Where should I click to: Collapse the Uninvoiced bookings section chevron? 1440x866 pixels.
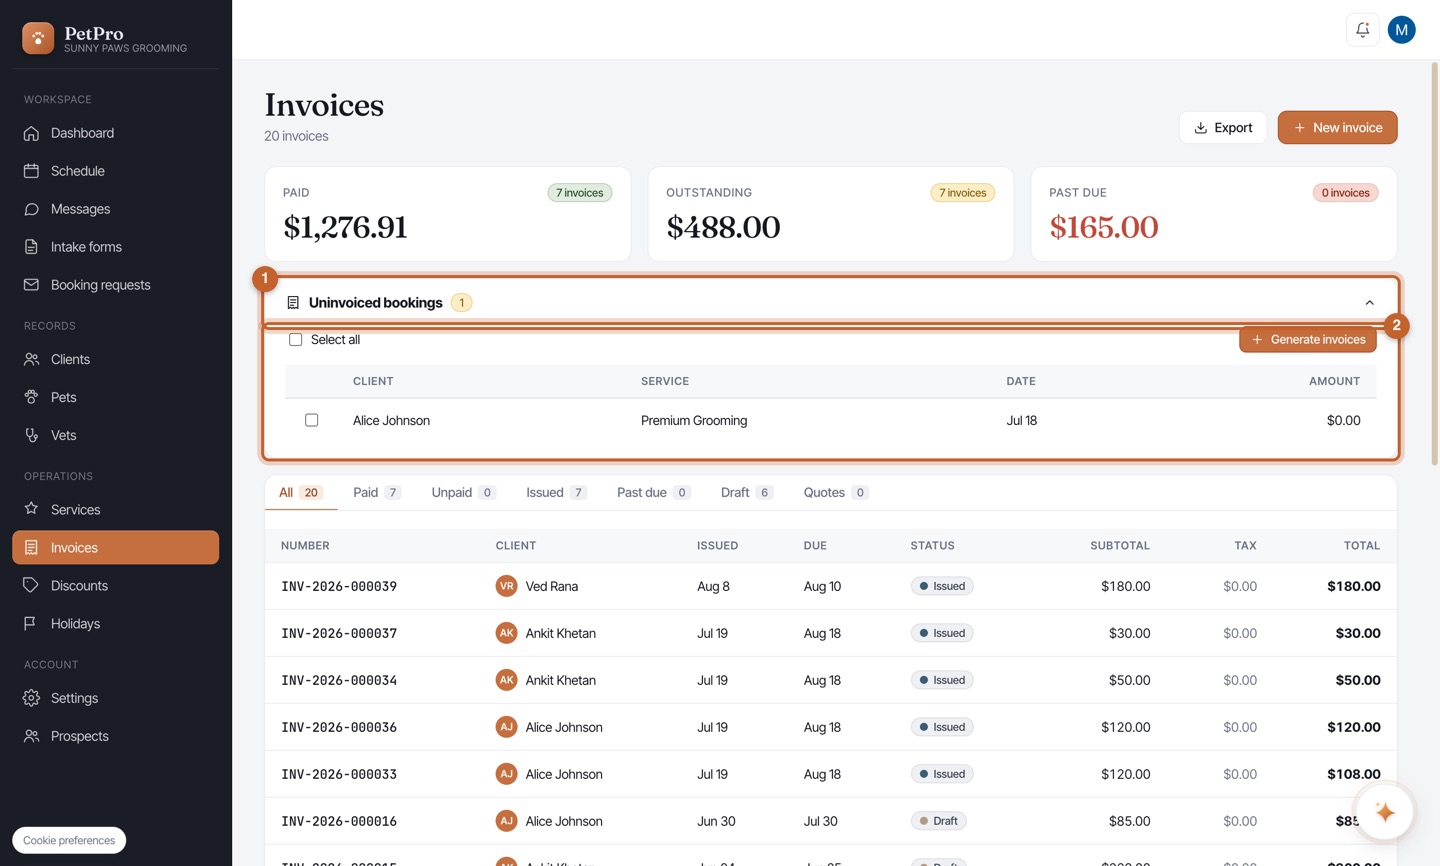click(1369, 303)
